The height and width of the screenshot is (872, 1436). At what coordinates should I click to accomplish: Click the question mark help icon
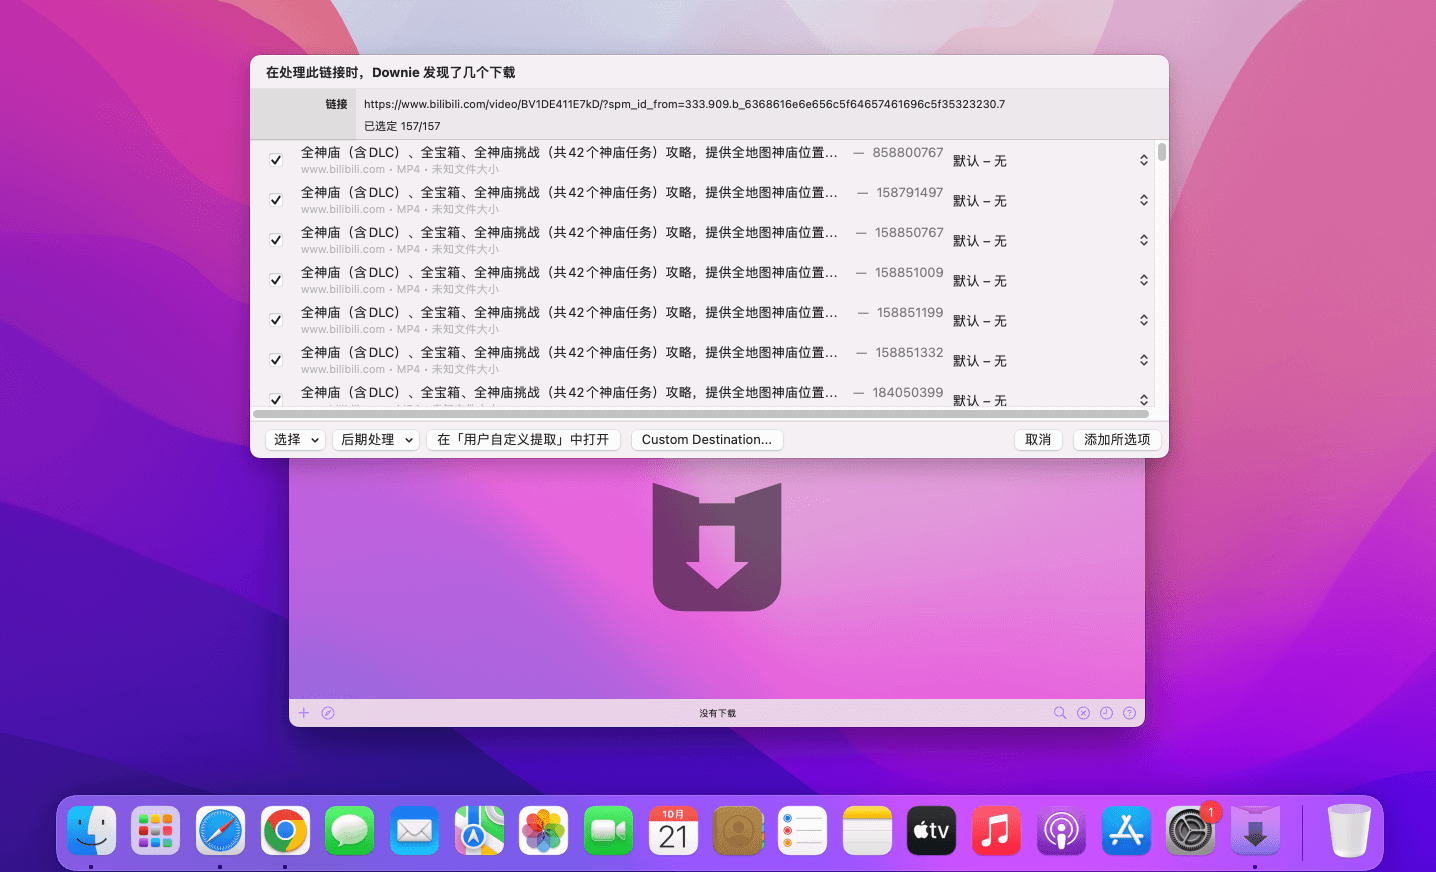[x=1129, y=713]
